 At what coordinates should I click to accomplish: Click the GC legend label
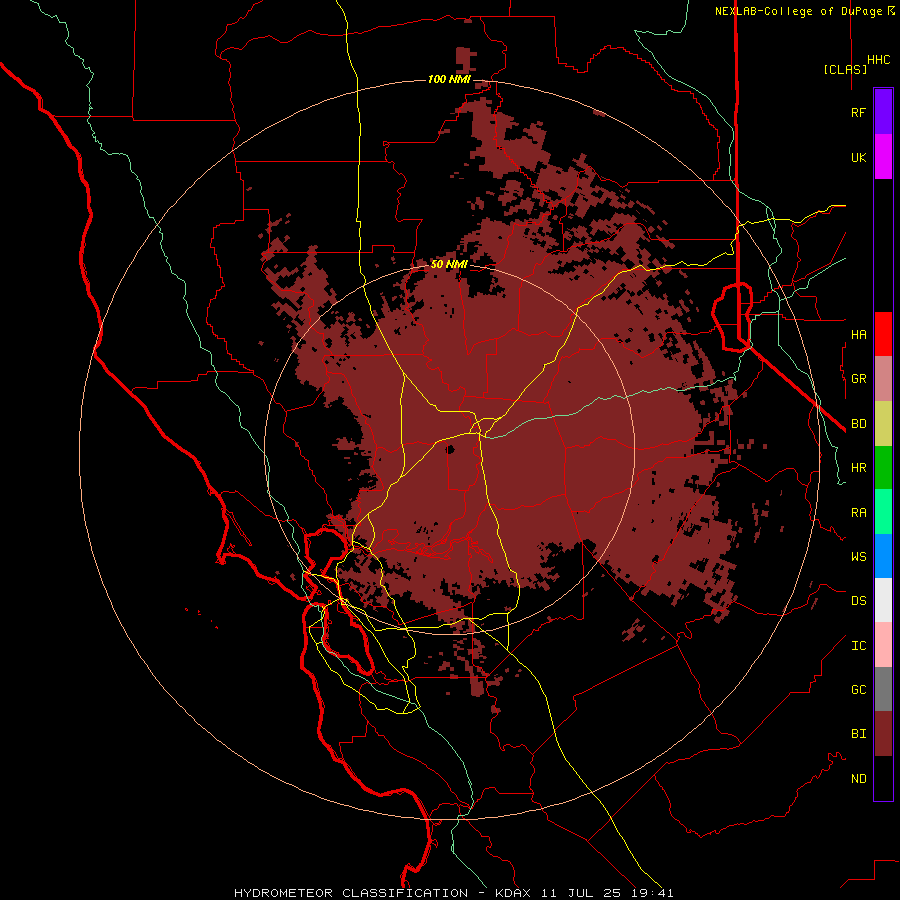tap(859, 690)
